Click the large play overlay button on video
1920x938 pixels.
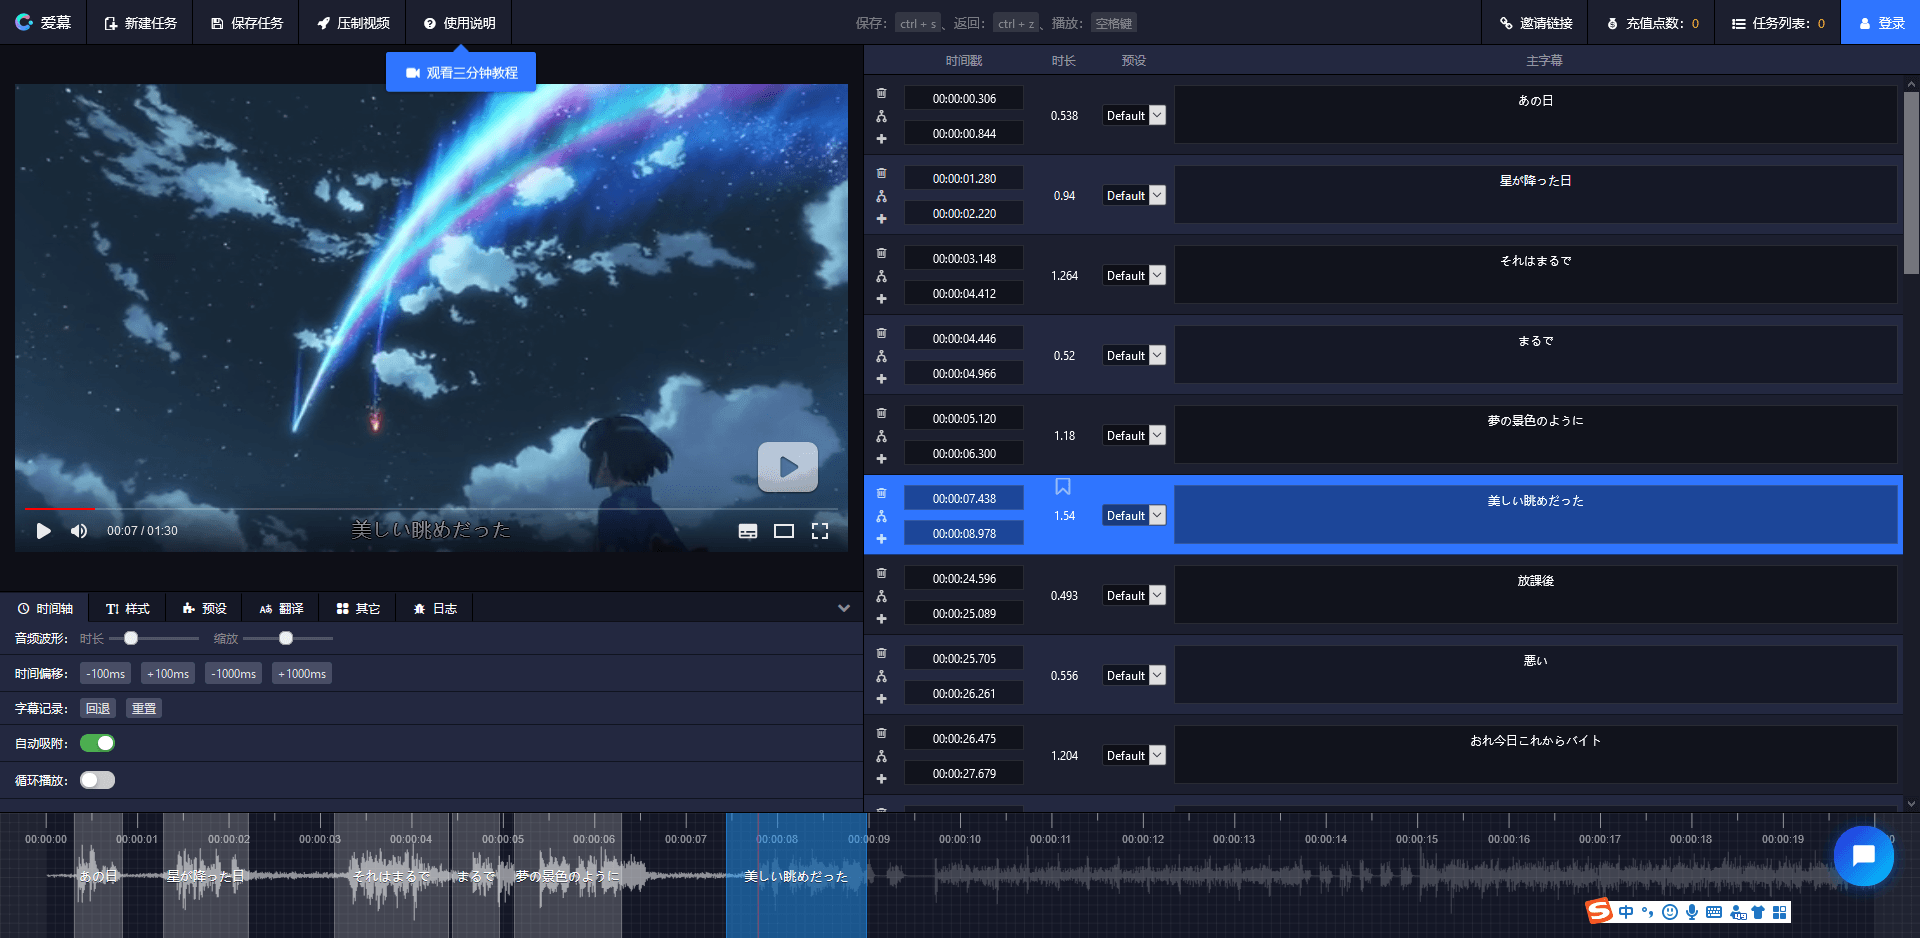coord(788,467)
